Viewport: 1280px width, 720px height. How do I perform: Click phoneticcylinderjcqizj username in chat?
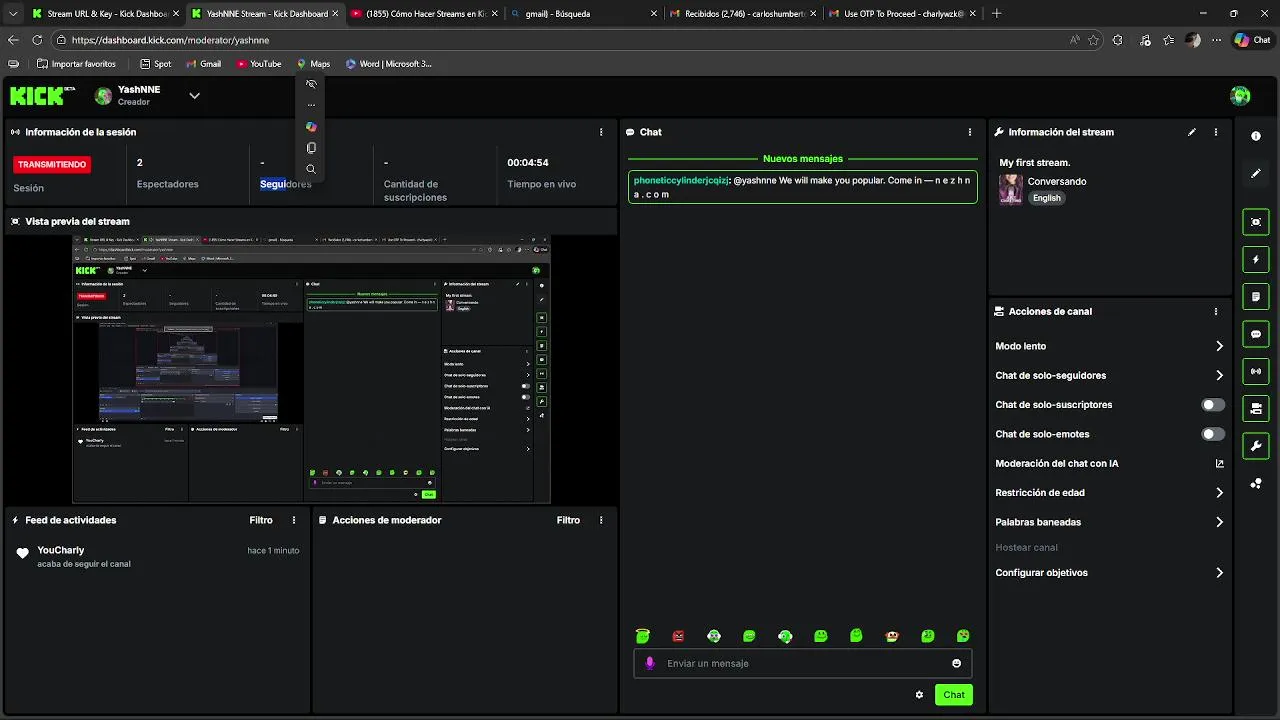click(681, 181)
